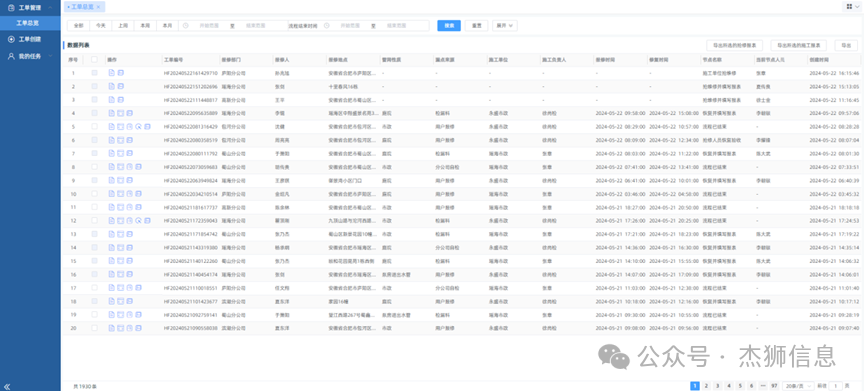Click order number HF20240522161429710

click(191, 73)
